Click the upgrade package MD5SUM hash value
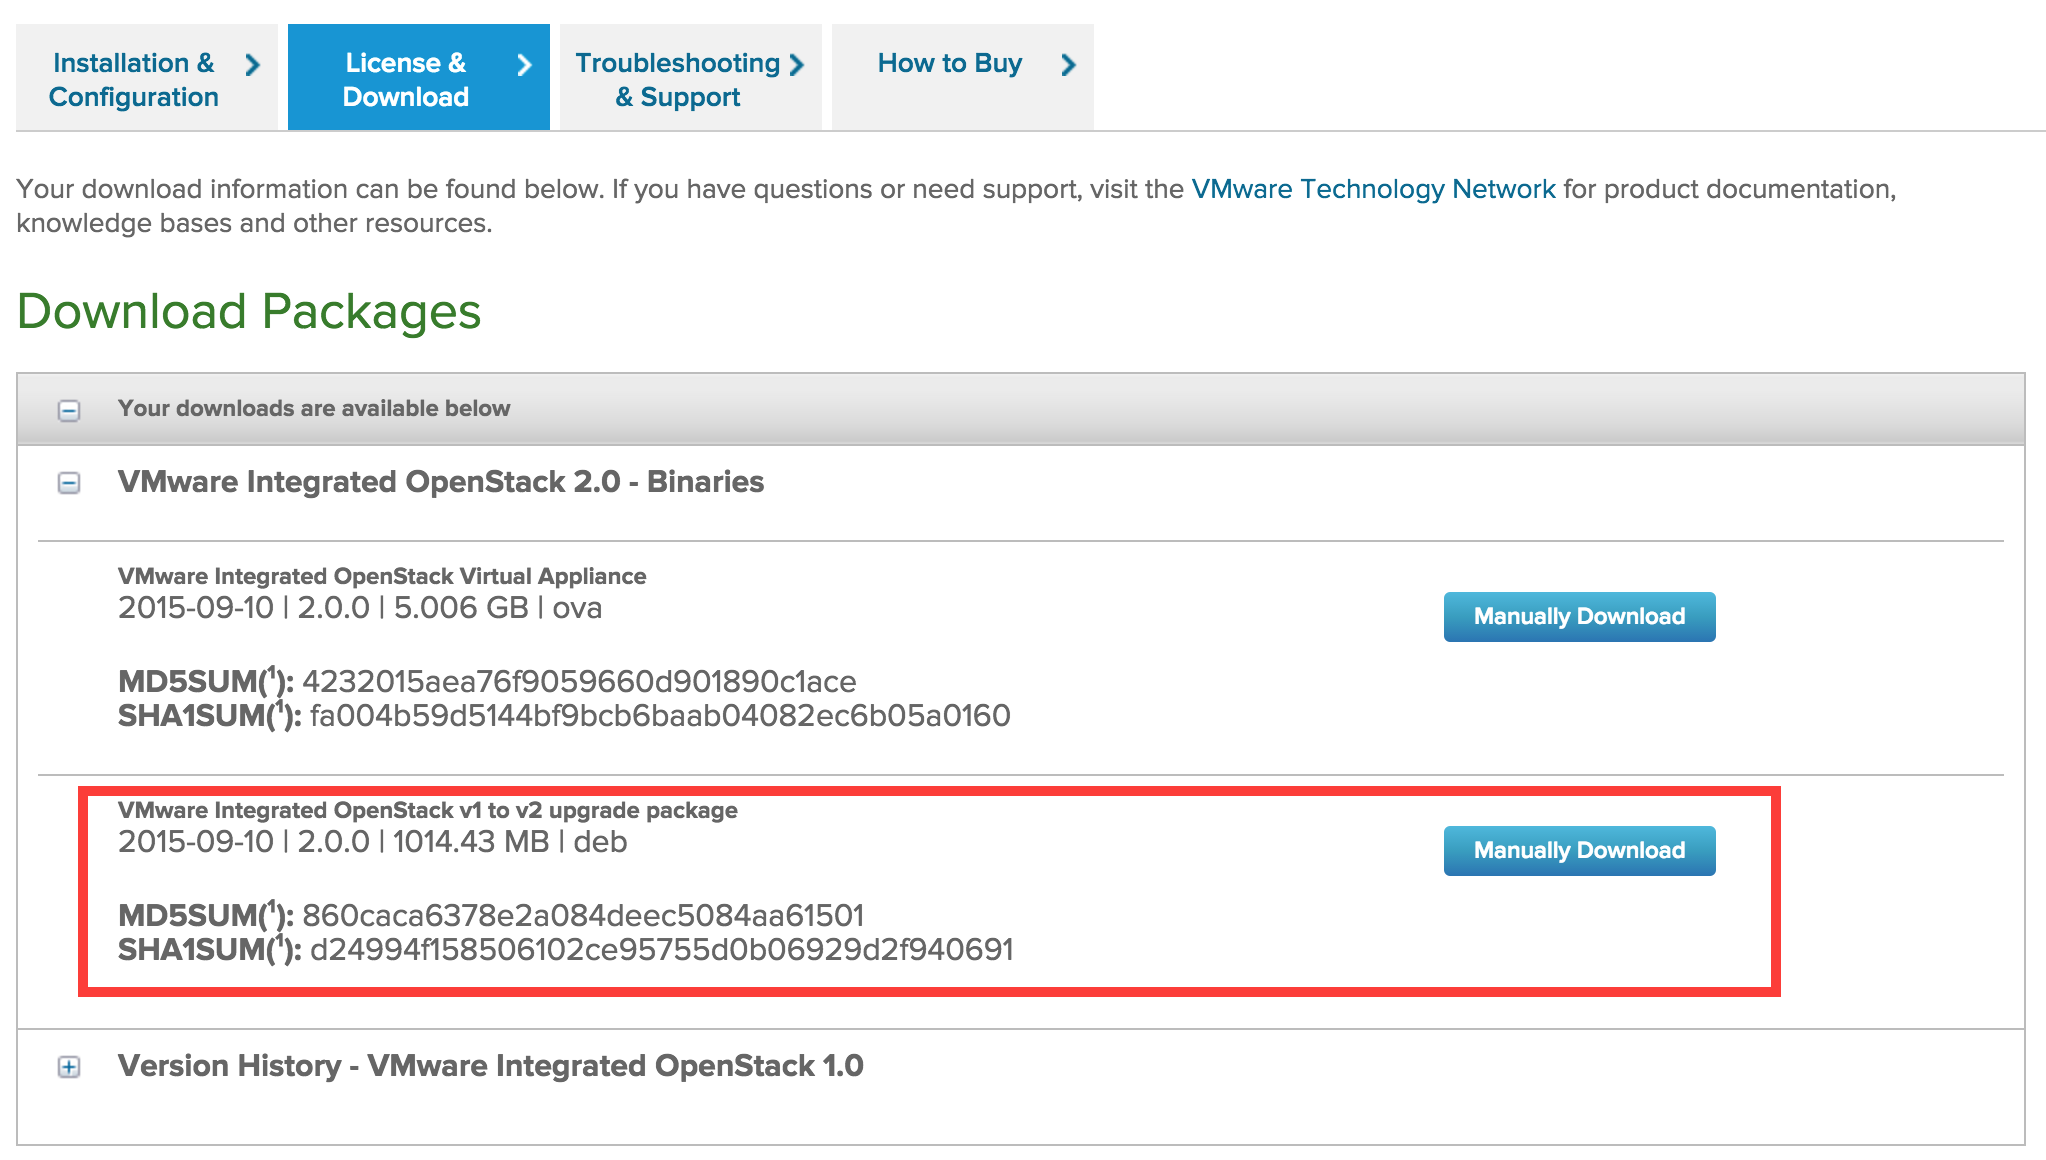Screen dimensions: 2046x1160 [583, 915]
